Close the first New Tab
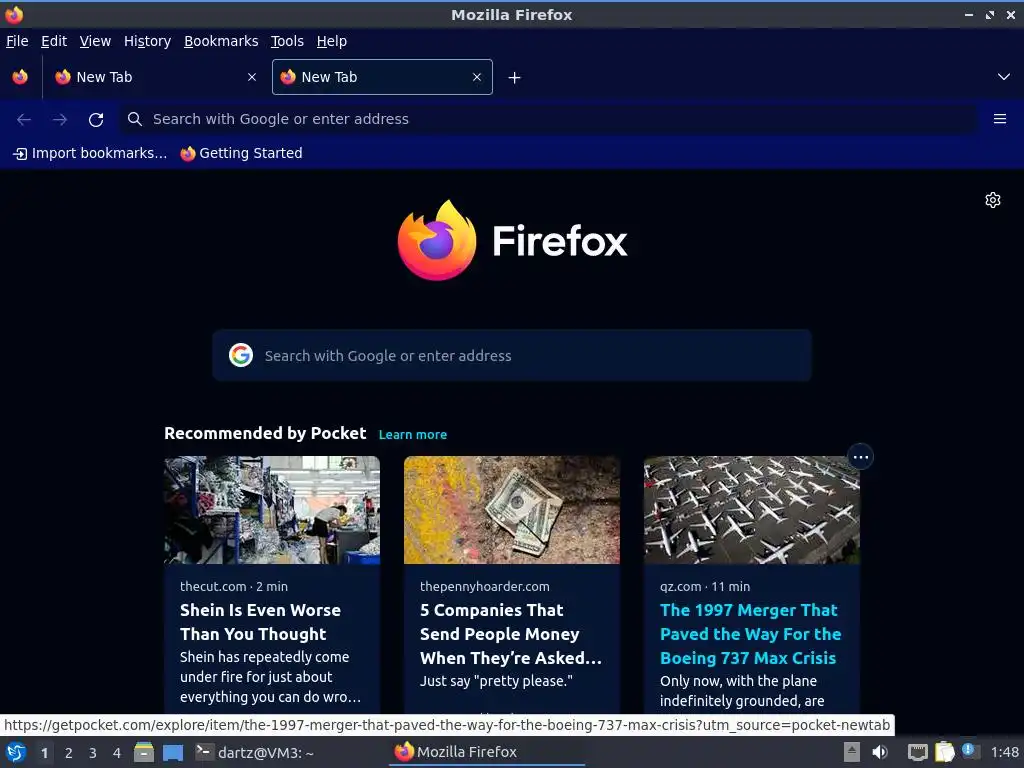 tap(252, 77)
